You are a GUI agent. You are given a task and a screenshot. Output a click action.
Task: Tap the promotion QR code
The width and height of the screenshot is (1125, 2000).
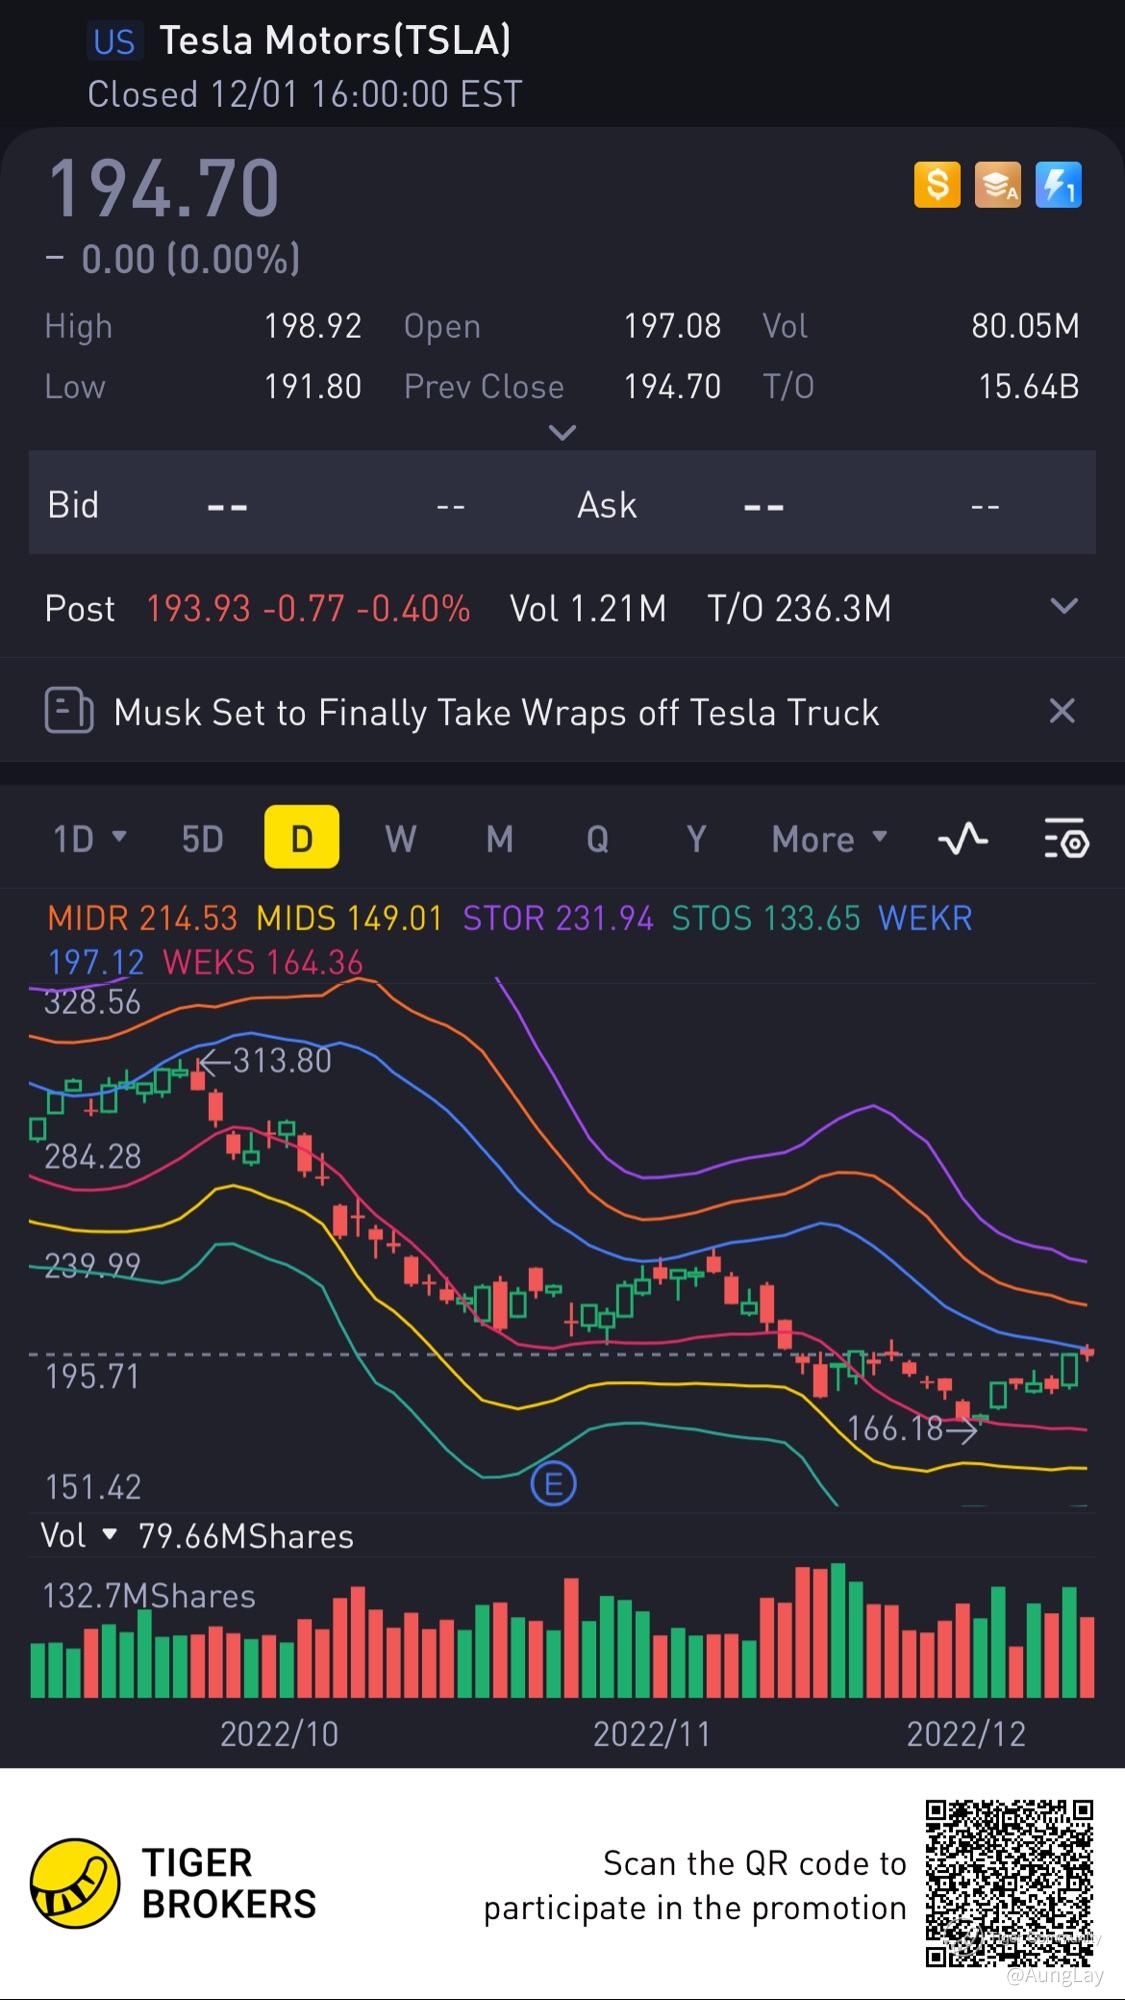1008,1883
